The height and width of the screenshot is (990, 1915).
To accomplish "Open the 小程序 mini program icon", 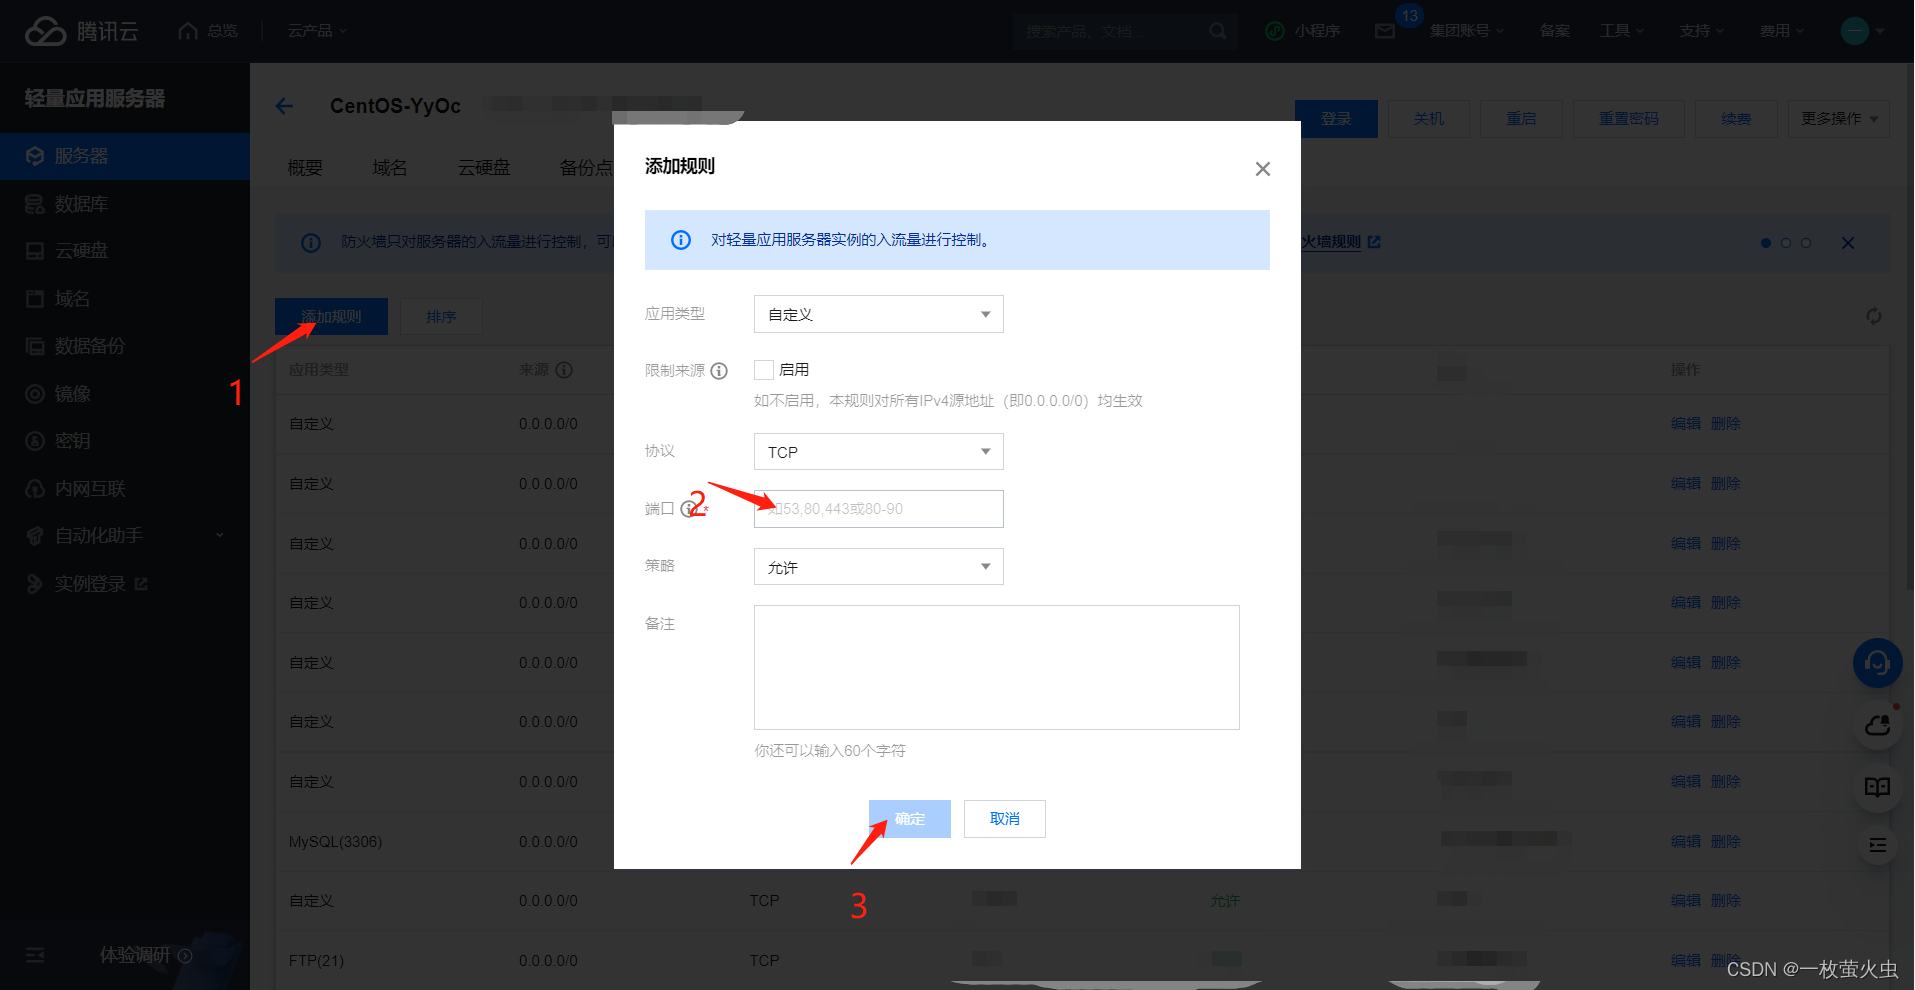I will 1275,31.
